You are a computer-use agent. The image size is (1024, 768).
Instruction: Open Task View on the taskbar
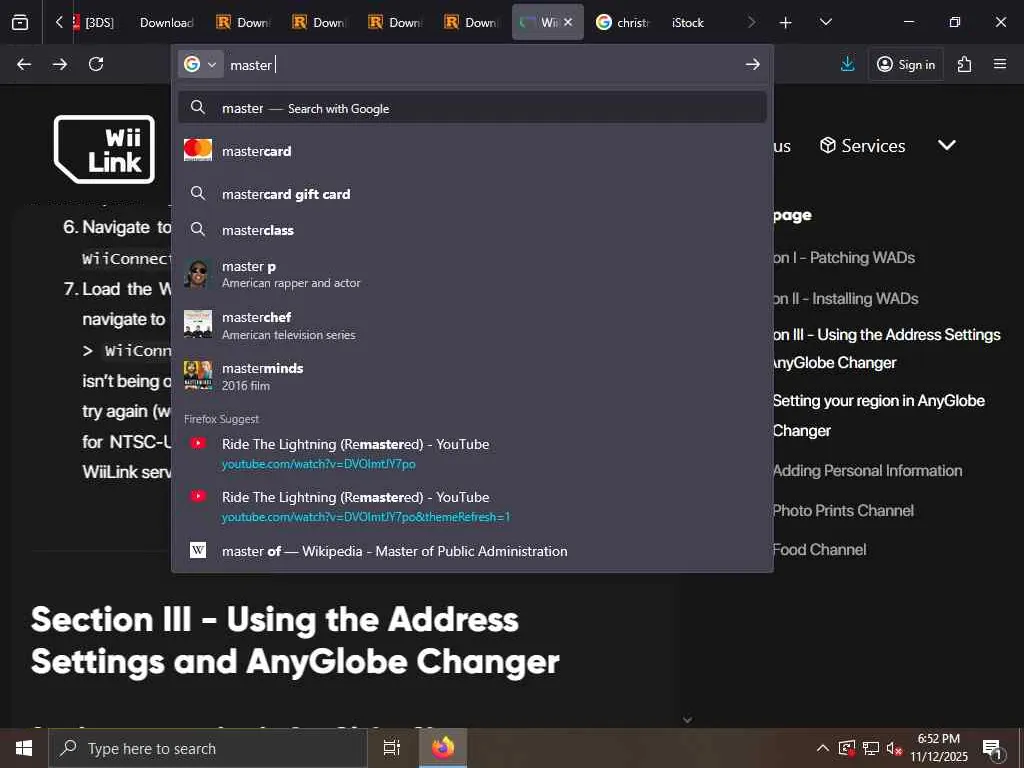pos(391,748)
